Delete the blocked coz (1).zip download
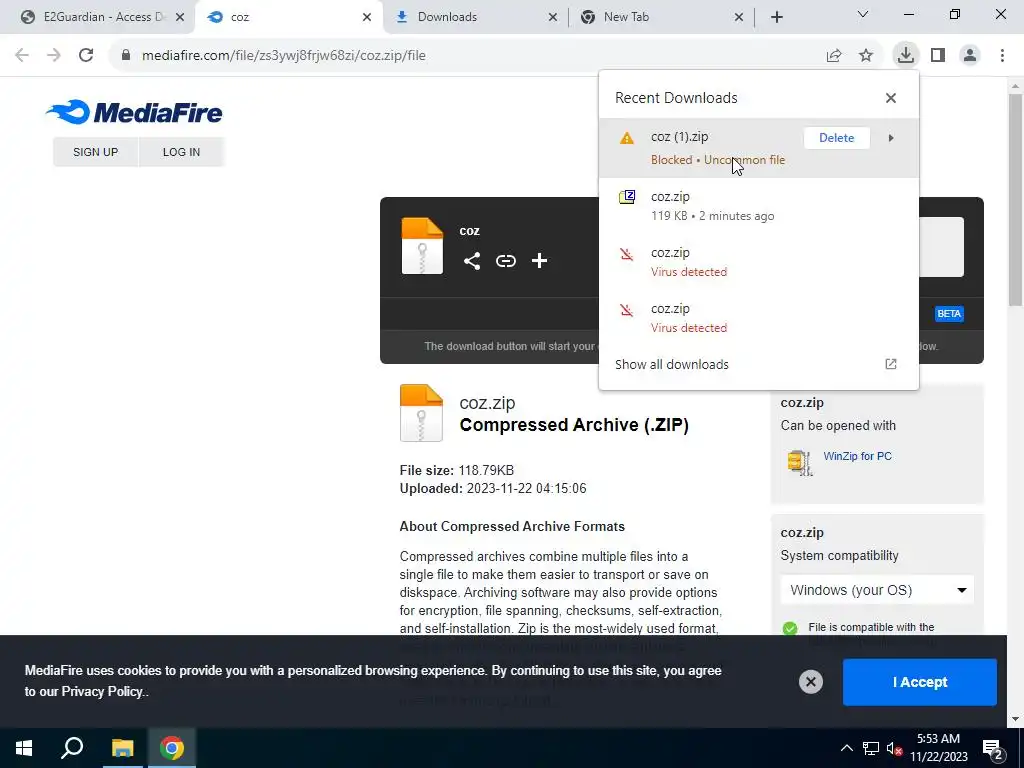Image resolution: width=1024 pixels, height=768 pixels. (x=837, y=138)
